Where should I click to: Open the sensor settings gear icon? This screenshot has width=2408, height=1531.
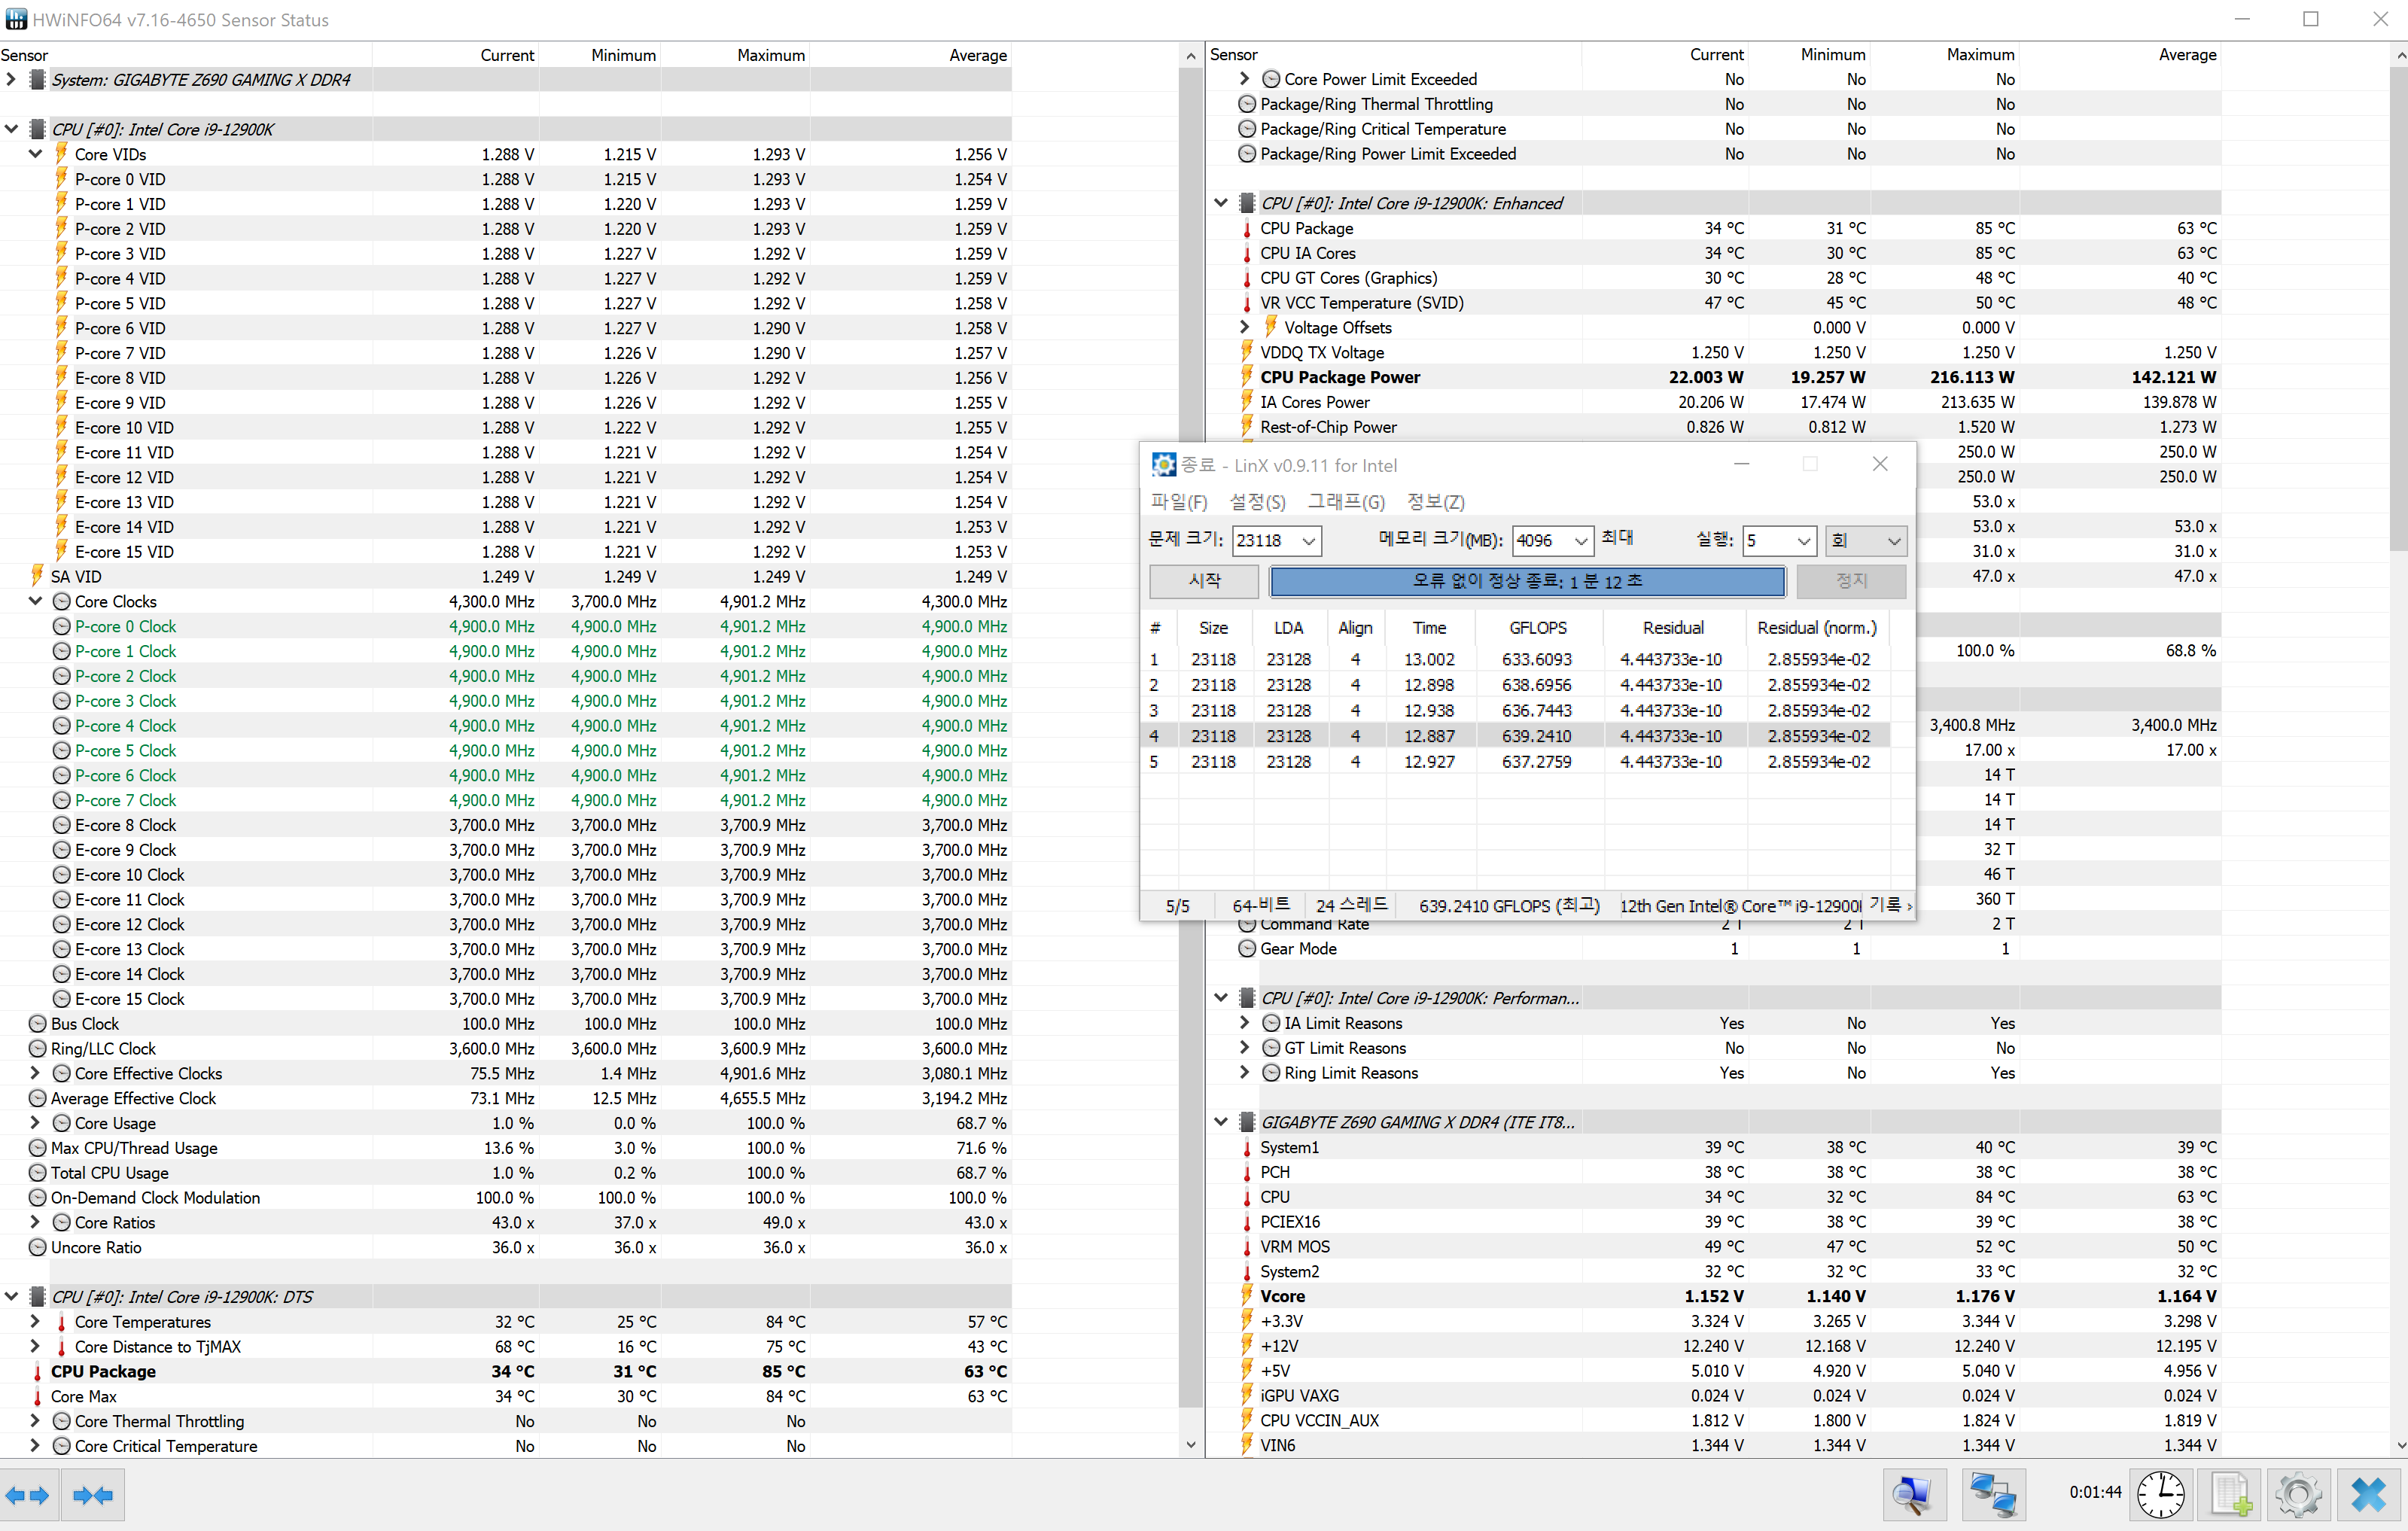(2298, 1495)
